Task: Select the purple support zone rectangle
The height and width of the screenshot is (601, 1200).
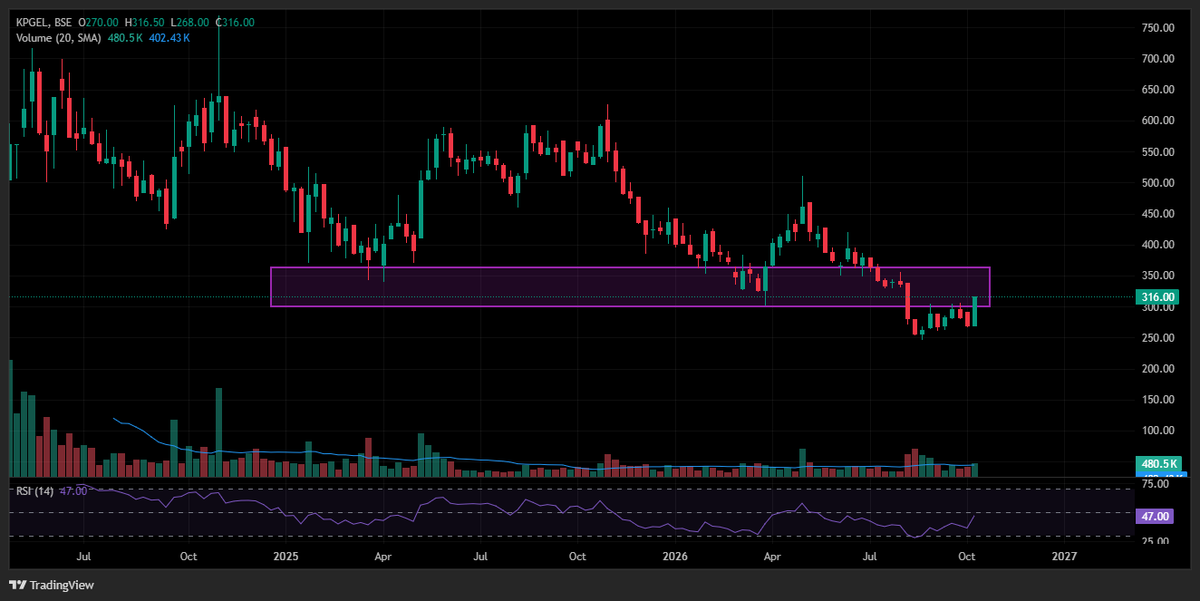Action: point(630,286)
